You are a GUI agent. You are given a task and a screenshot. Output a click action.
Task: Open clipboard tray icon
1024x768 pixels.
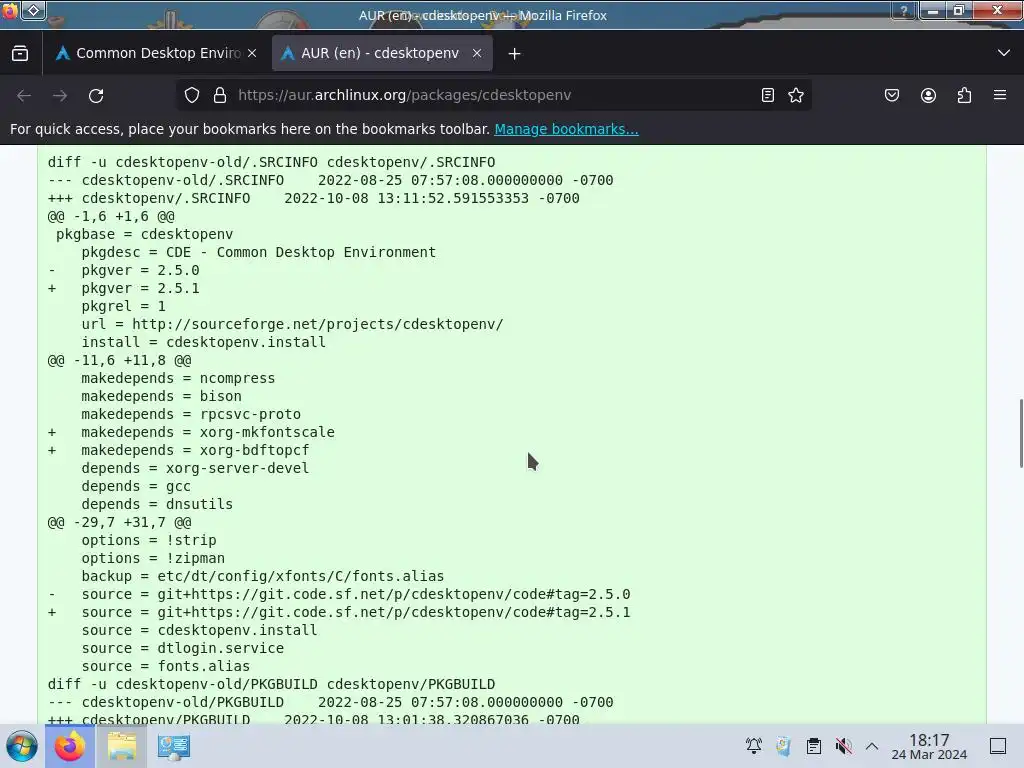813,746
